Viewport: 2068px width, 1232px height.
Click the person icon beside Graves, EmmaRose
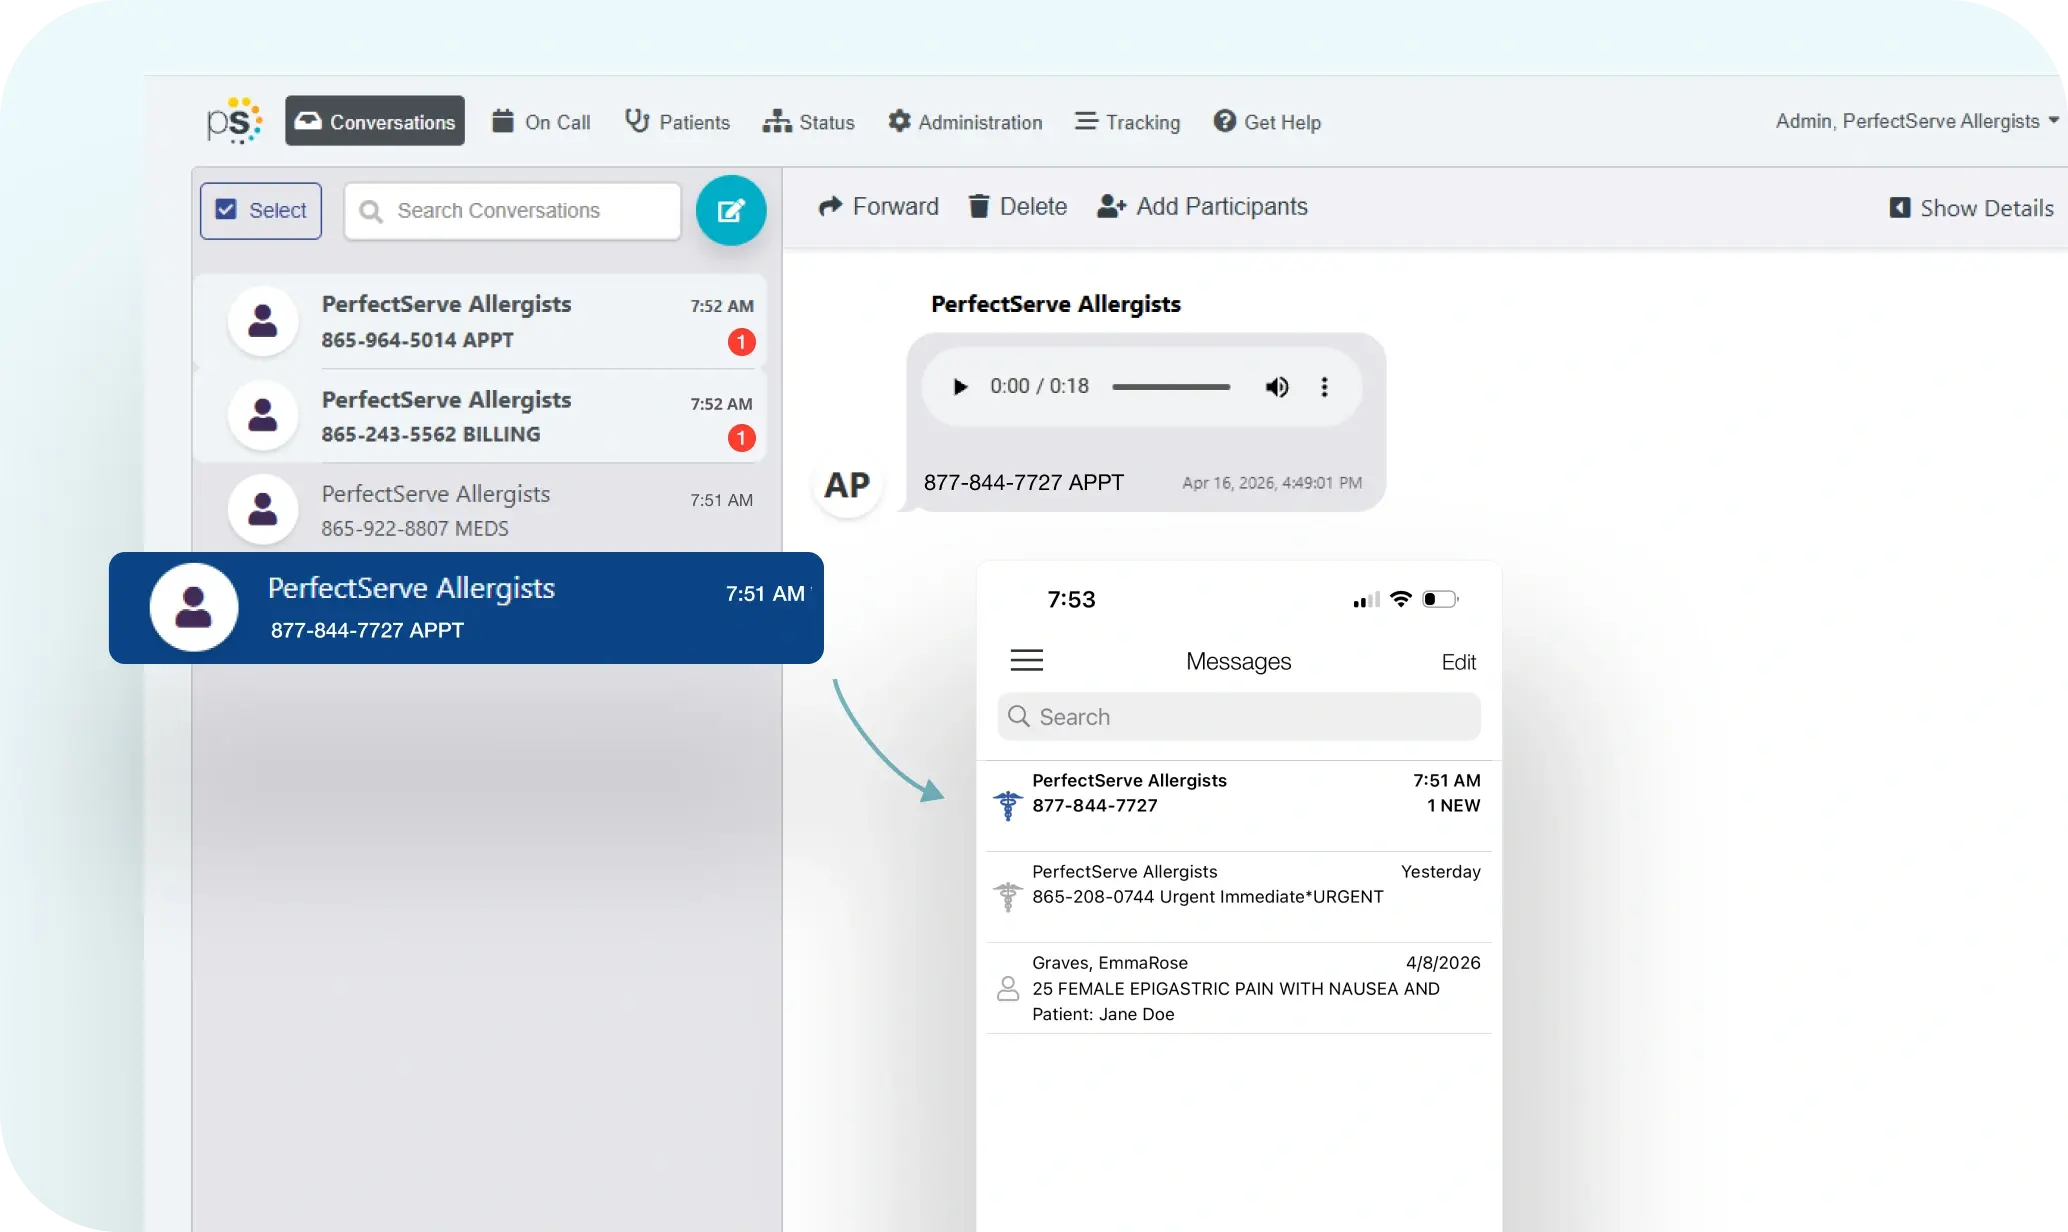1008,989
